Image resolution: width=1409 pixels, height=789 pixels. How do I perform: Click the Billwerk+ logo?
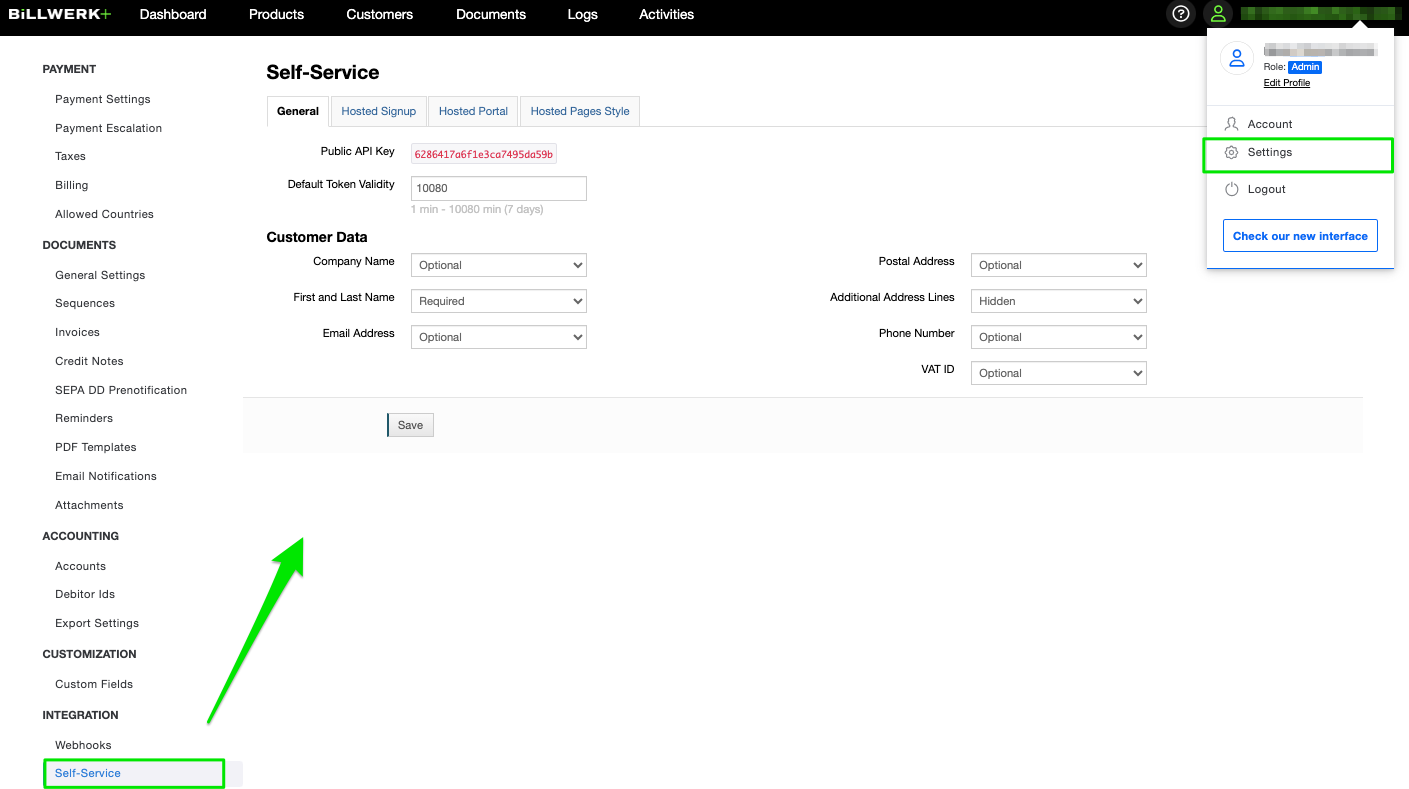(60, 14)
